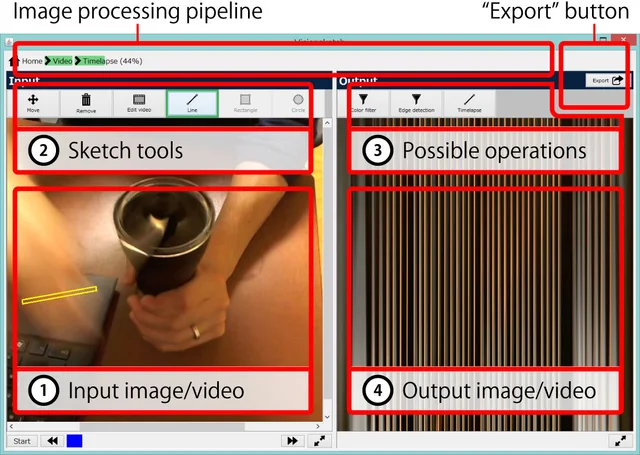Screen dimensions: 640x455
Task: Fast-forward the input video
Action: (292, 441)
